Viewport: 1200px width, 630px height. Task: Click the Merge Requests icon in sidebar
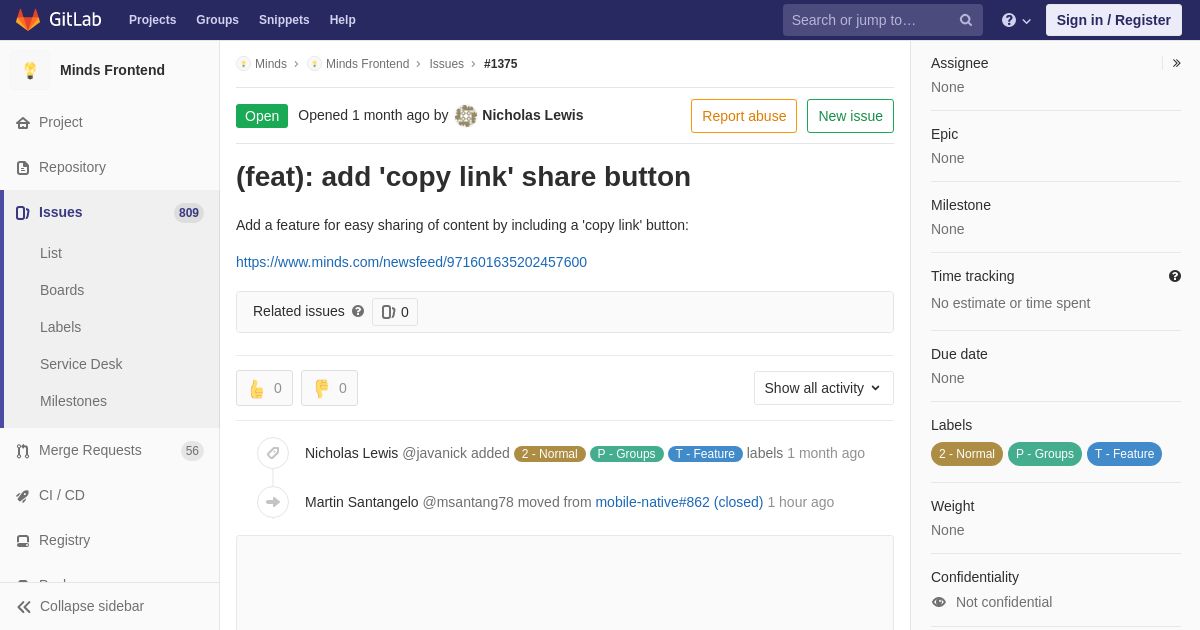(x=23, y=451)
